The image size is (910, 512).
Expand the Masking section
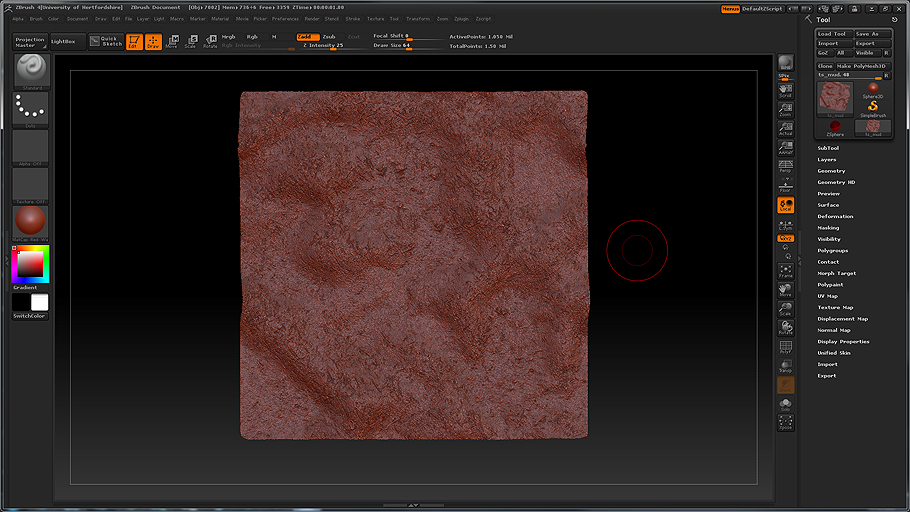click(x=828, y=228)
